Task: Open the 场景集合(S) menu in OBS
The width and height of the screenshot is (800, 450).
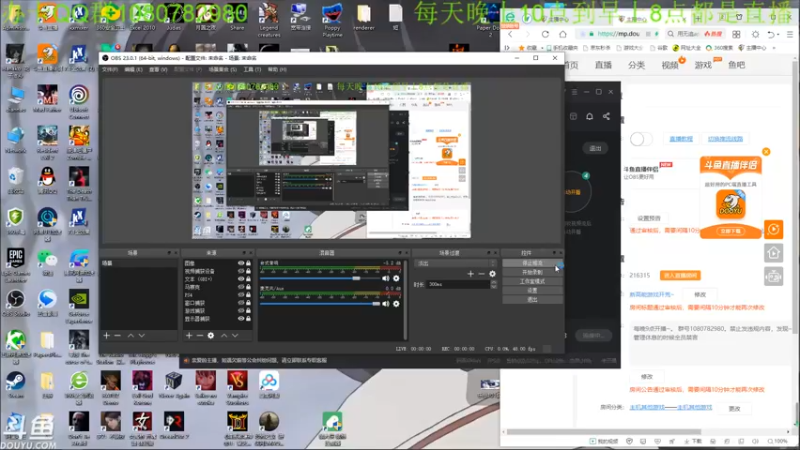Action: pyautogui.click(x=222, y=69)
